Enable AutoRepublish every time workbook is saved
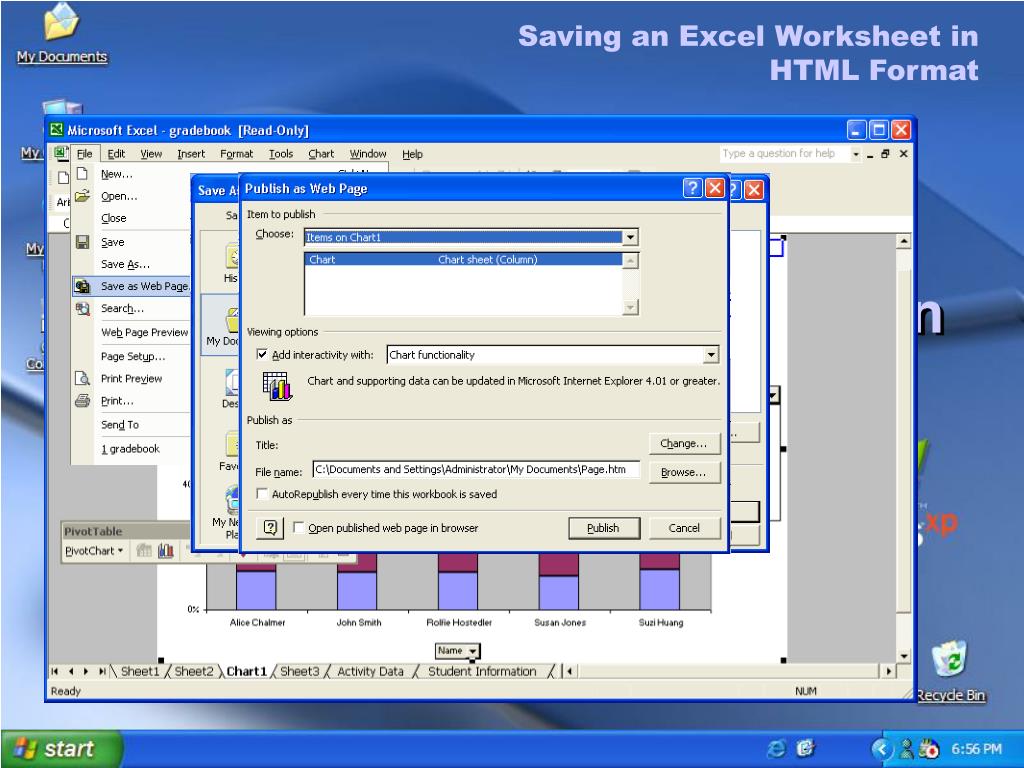This screenshot has width=1024, height=768. (262, 494)
